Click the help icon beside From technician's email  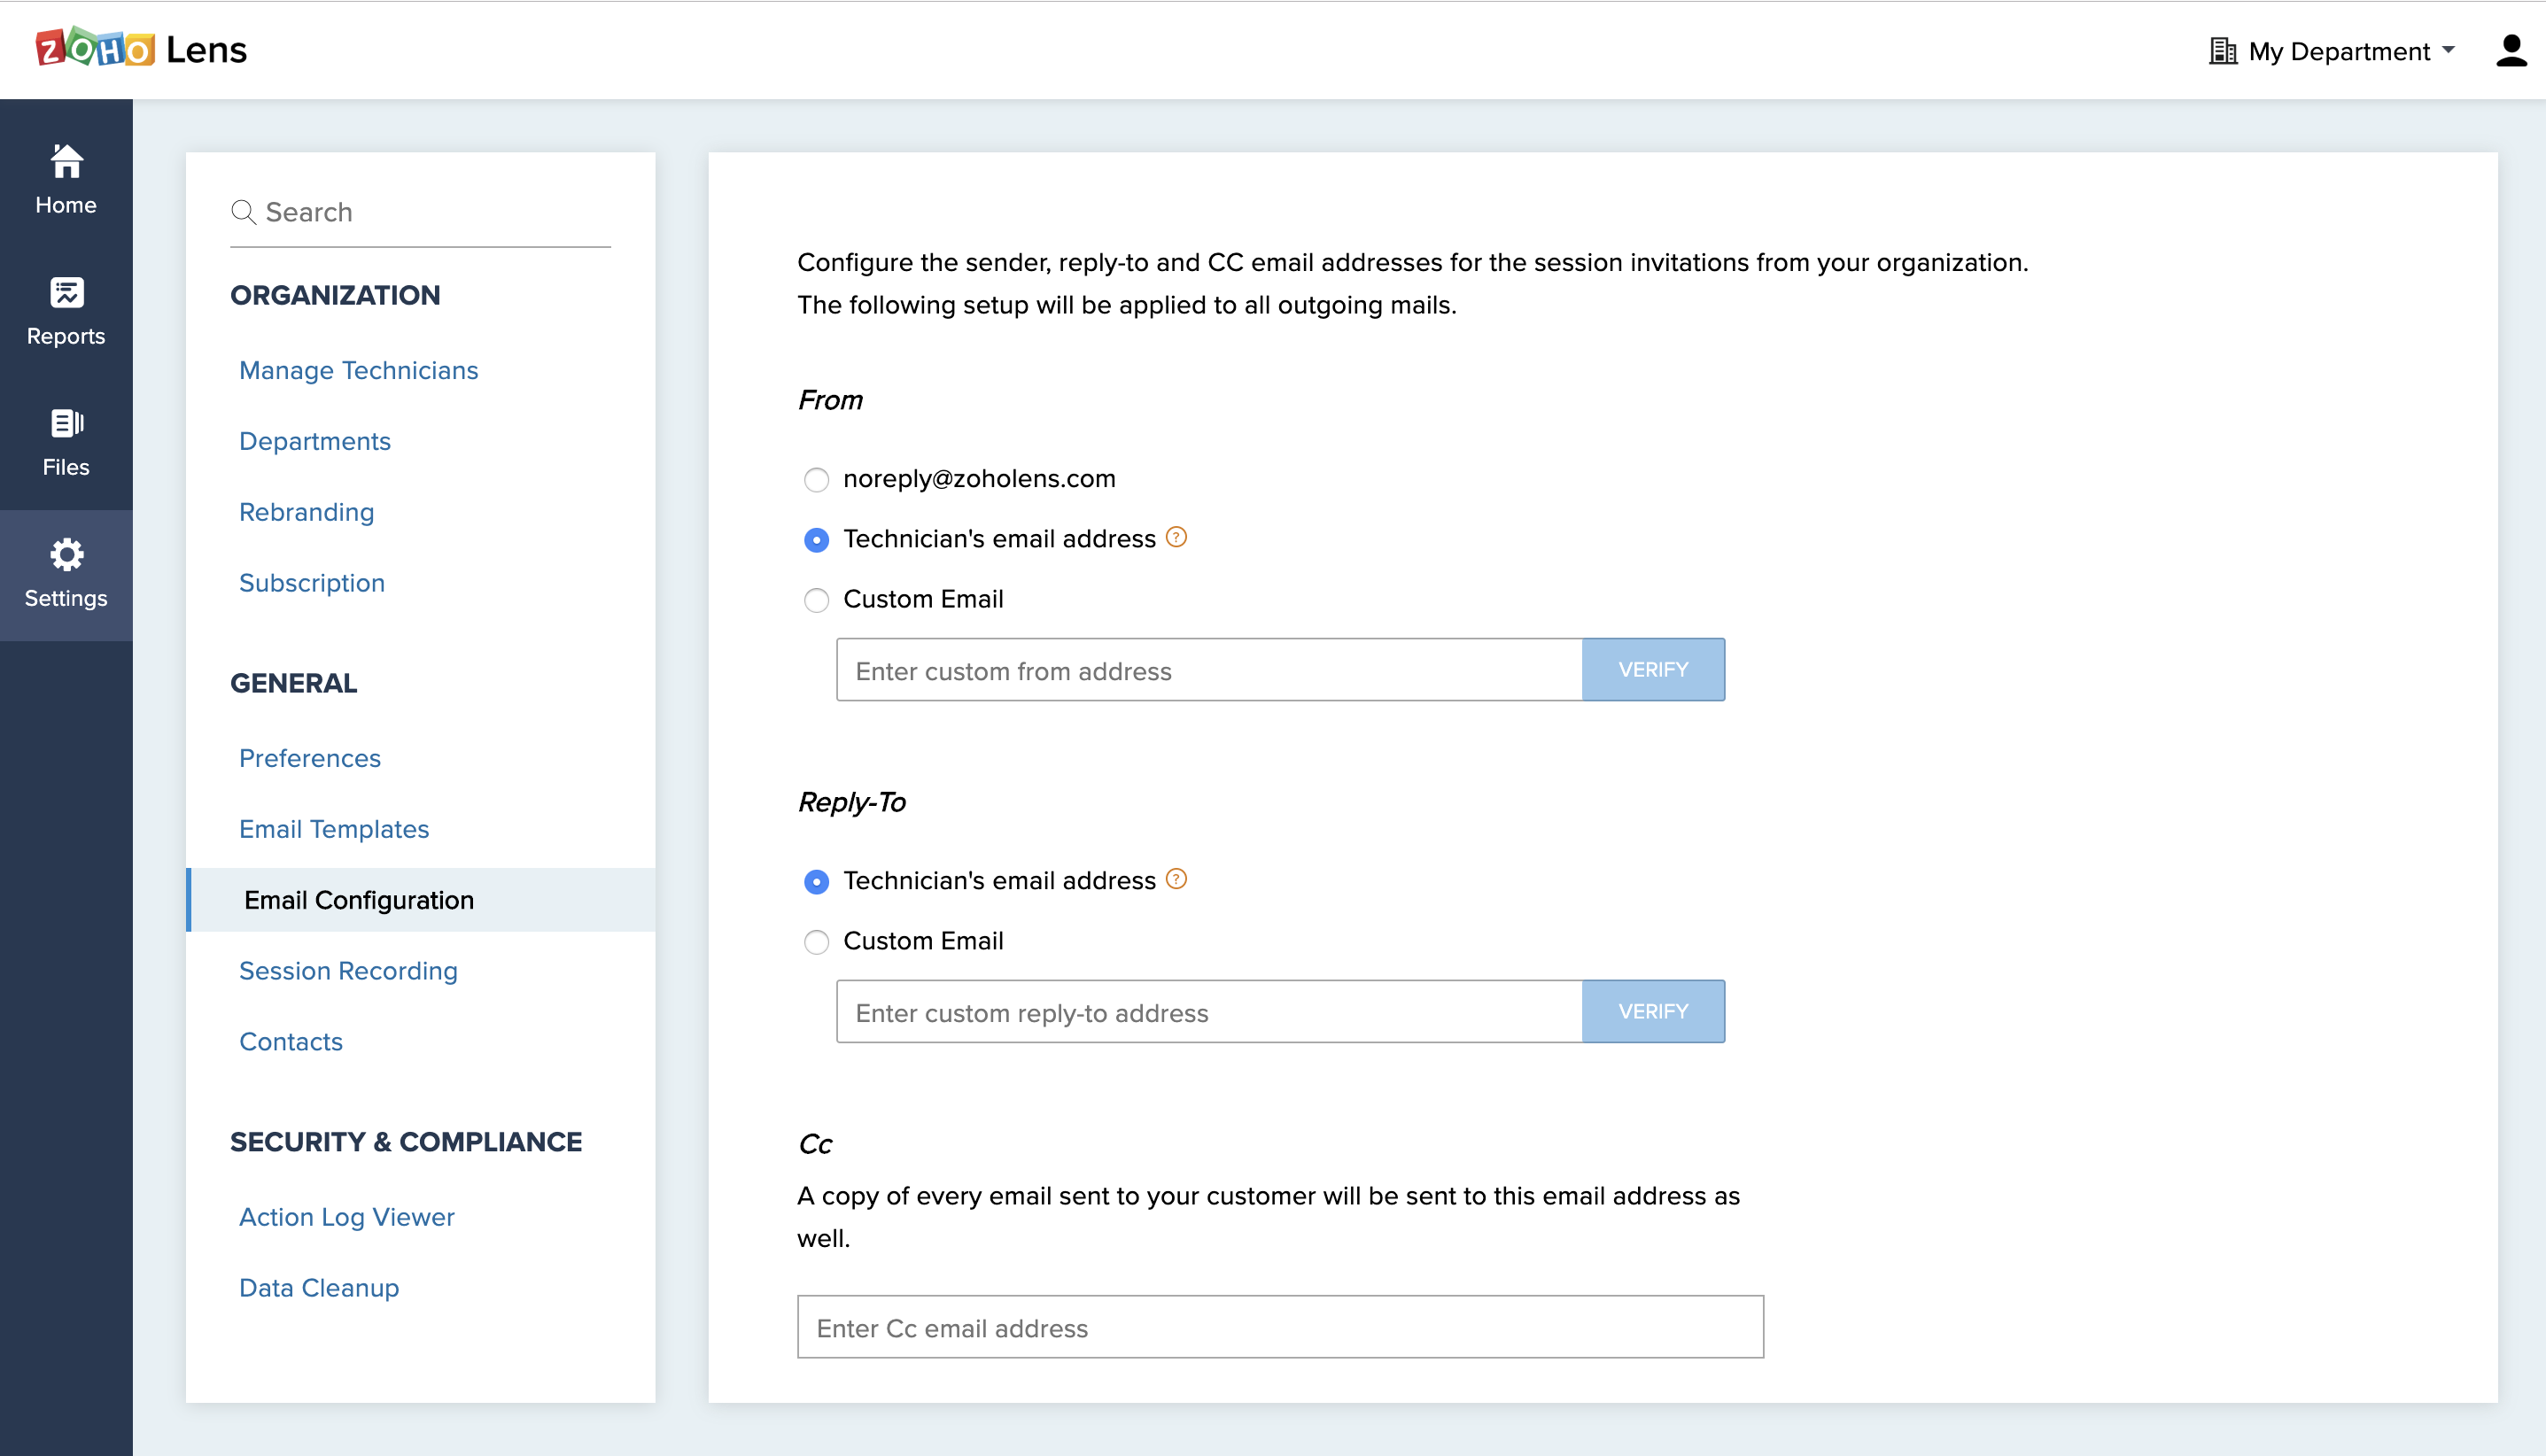[1177, 538]
